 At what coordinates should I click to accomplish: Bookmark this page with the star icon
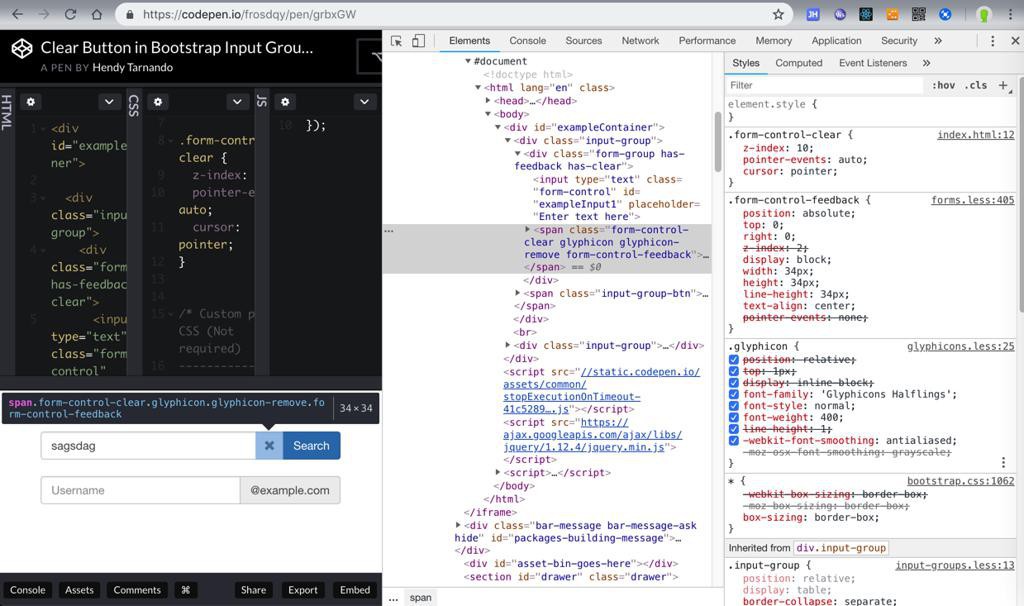[778, 14]
